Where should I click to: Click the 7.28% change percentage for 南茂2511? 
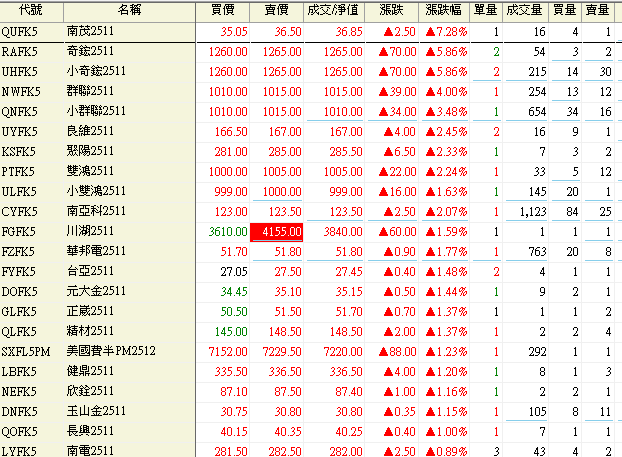446,32
